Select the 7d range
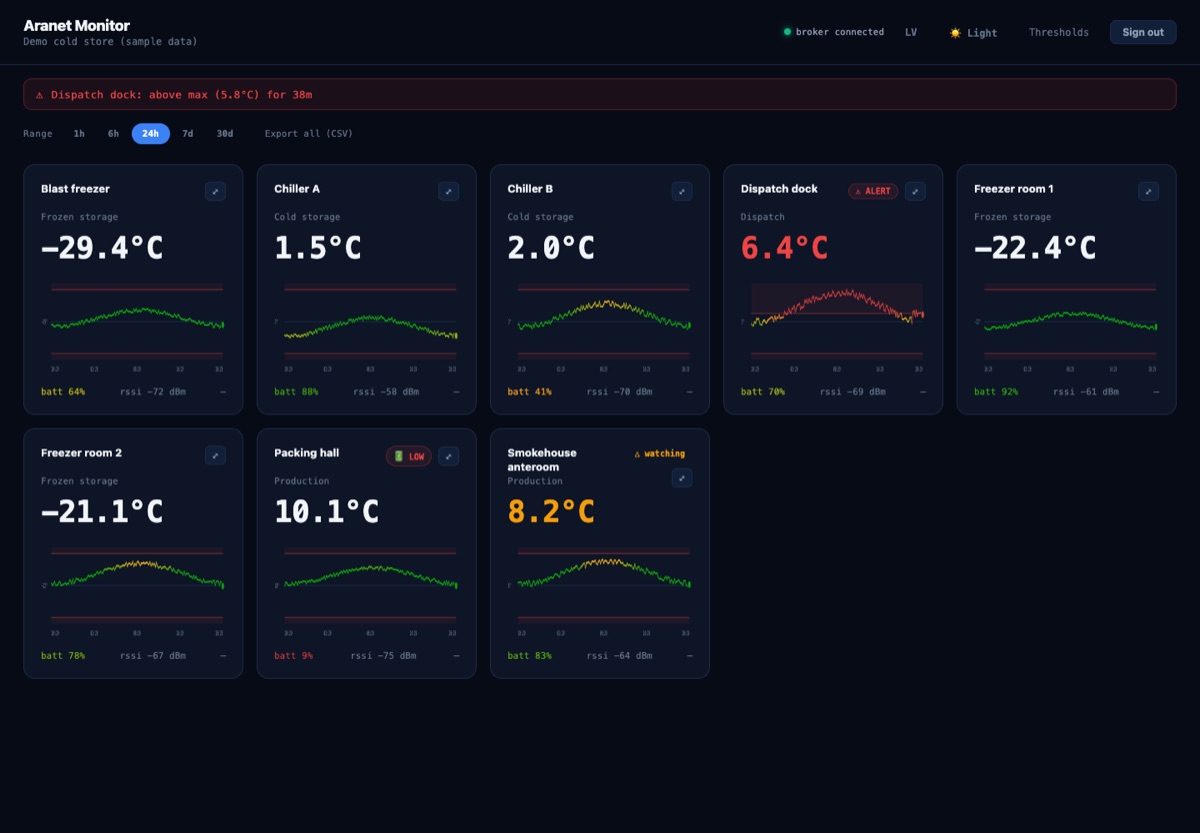This screenshot has width=1200, height=833. pos(187,133)
